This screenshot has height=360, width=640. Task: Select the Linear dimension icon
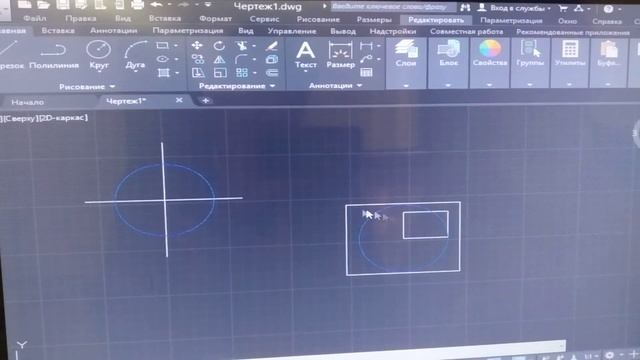(366, 46)
